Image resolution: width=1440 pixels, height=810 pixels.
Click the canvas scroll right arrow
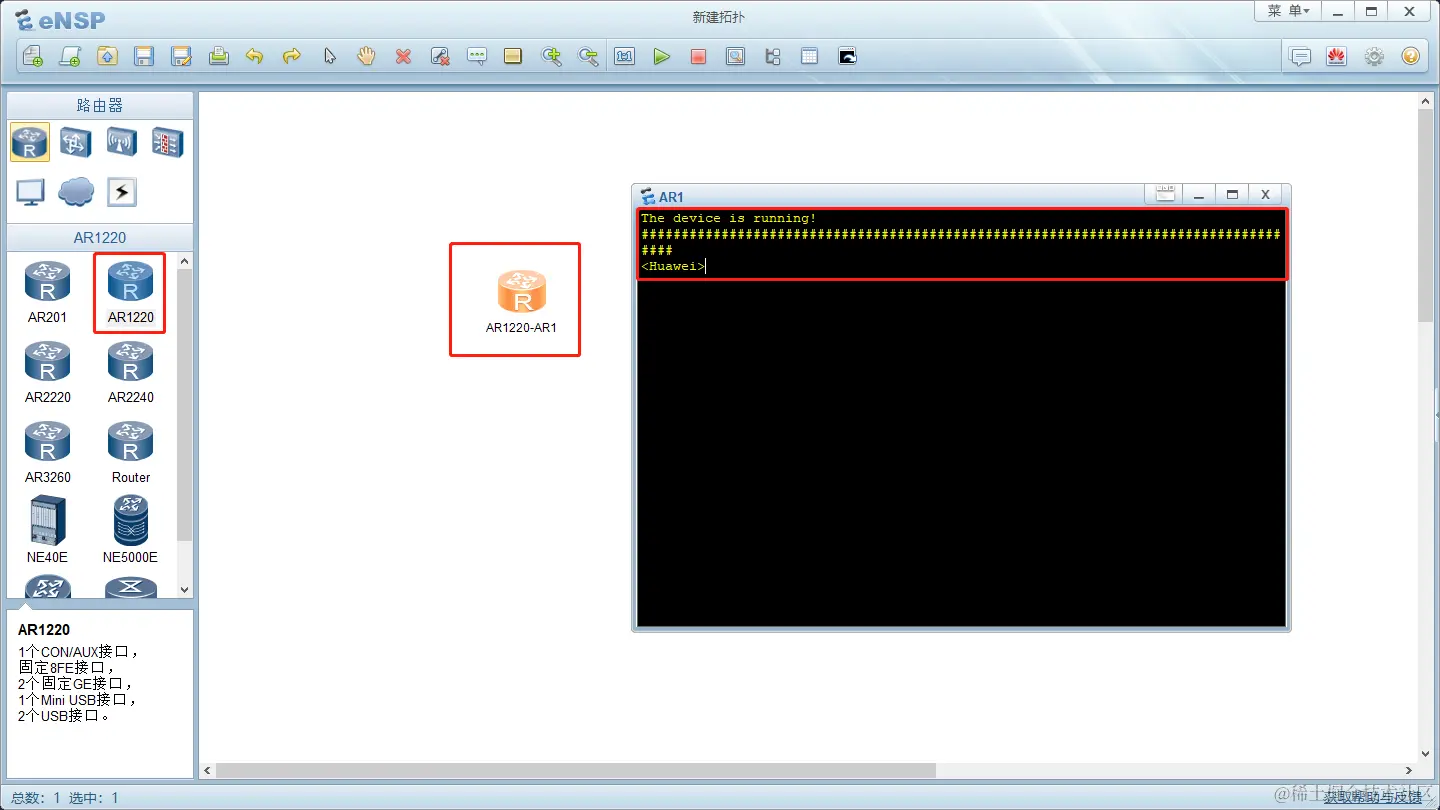1409,771
